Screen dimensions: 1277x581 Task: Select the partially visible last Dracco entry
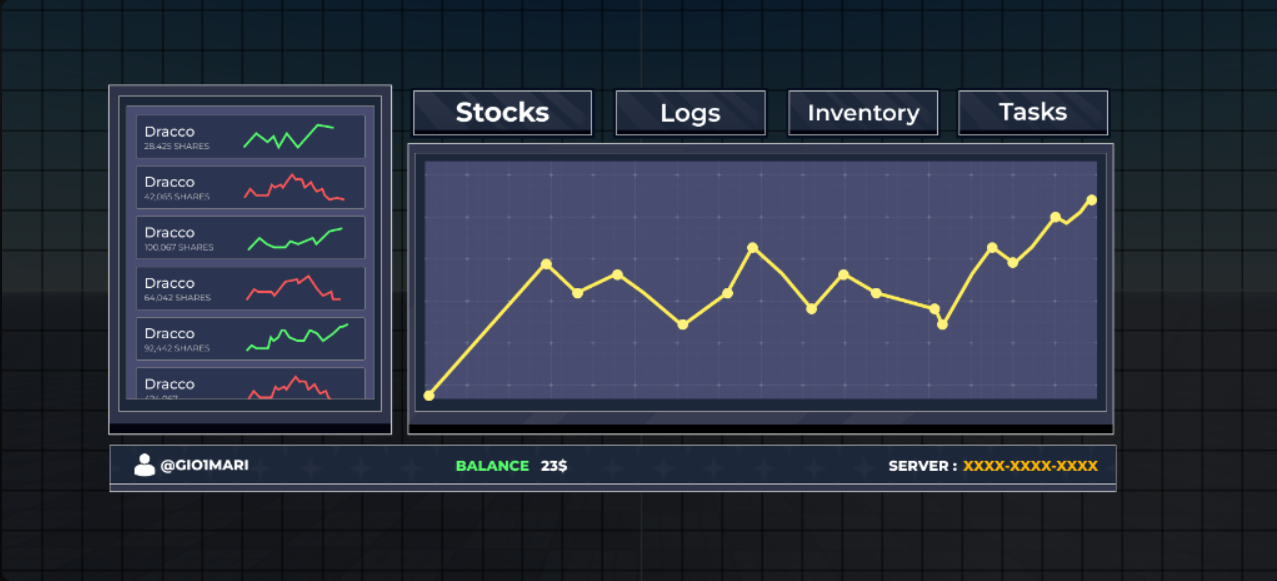pyautogui.click(x=251, y=384)
